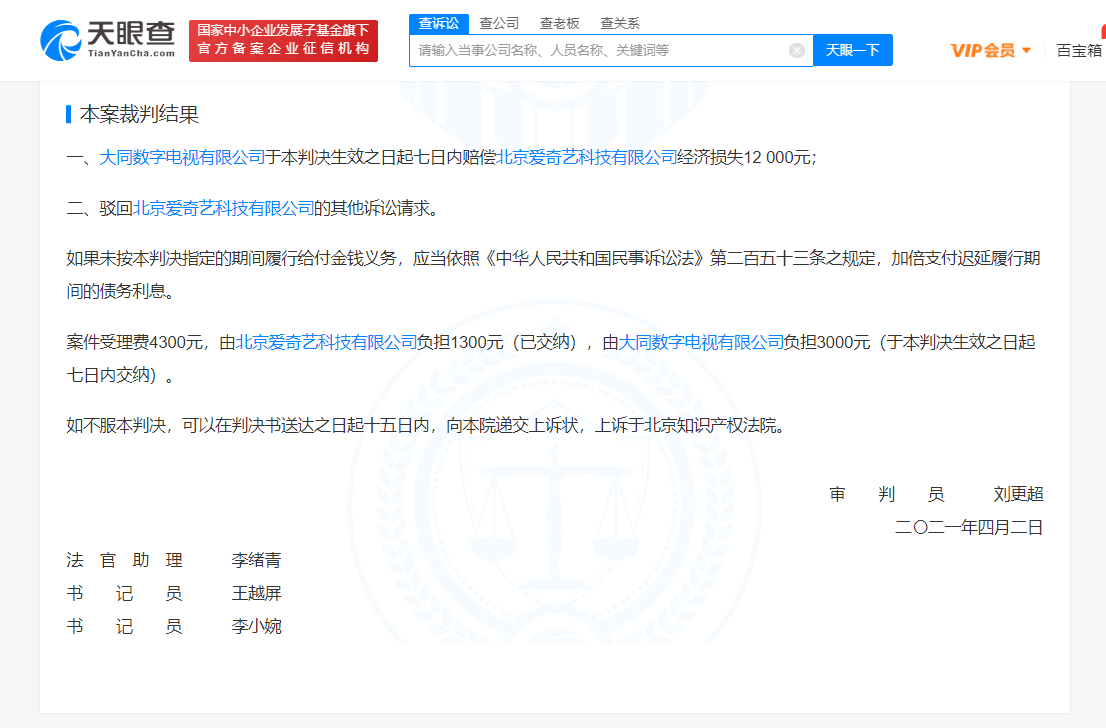Select the 本案裁判结果 section heading
1106x728 pixels.
pyautogui.click(x=140, y=114)
